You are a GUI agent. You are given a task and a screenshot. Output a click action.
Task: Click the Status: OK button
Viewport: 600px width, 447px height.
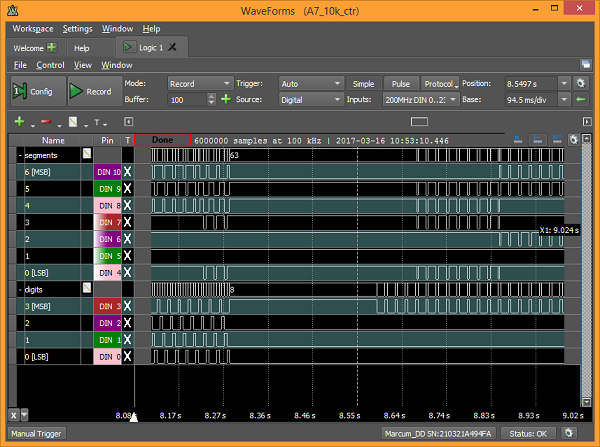(528, 433)
